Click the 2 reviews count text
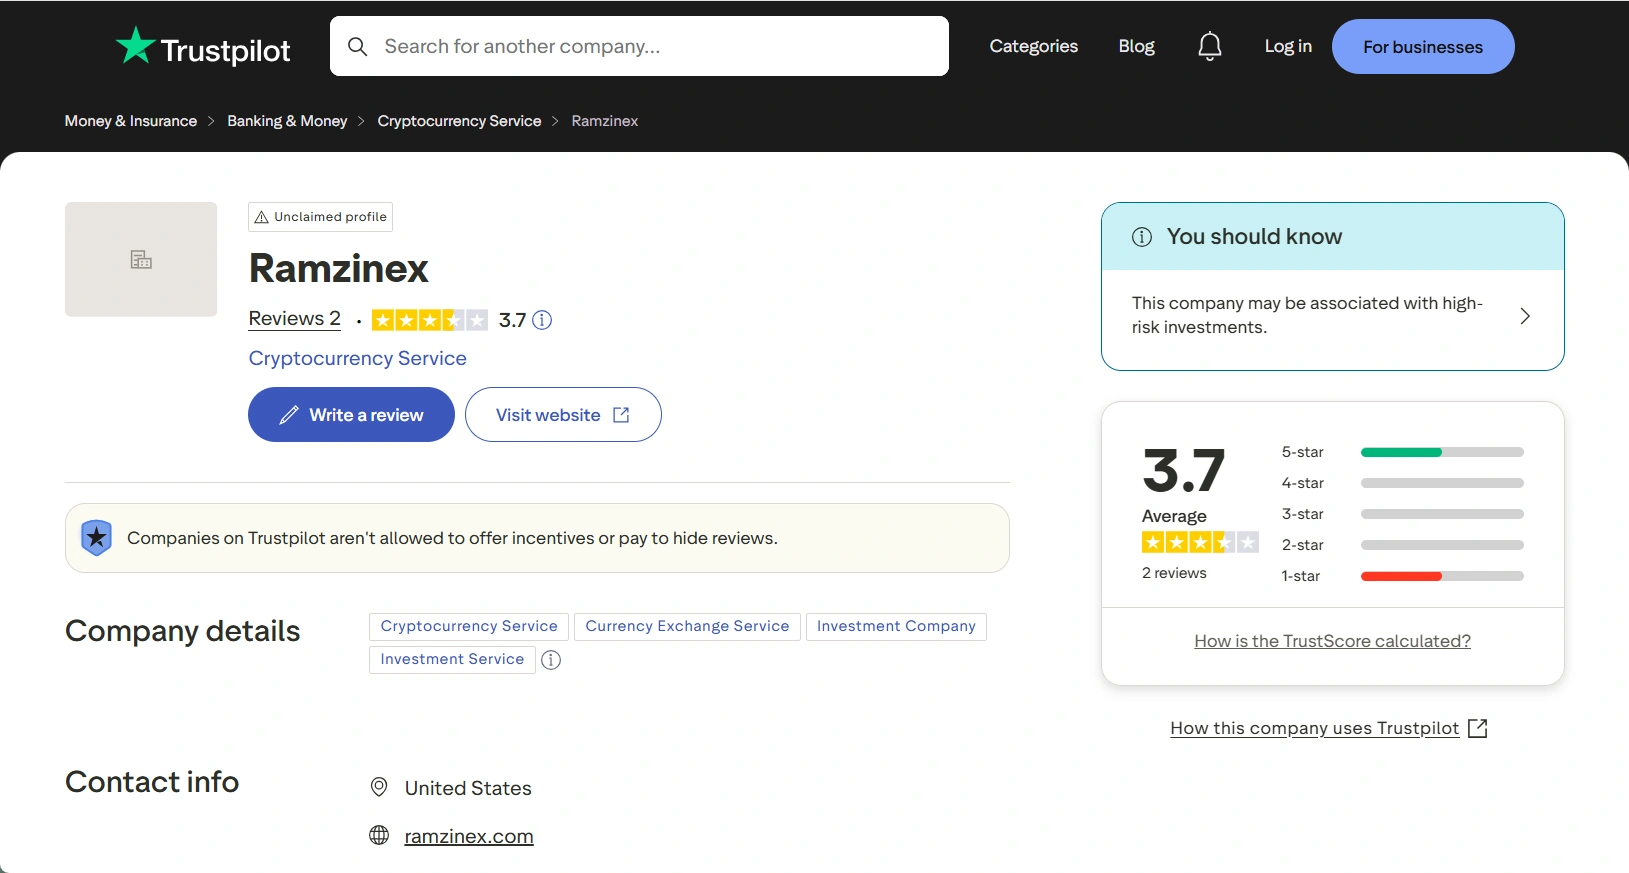The width and height of the screenshot is (1629, 873). pos(1174,573)
